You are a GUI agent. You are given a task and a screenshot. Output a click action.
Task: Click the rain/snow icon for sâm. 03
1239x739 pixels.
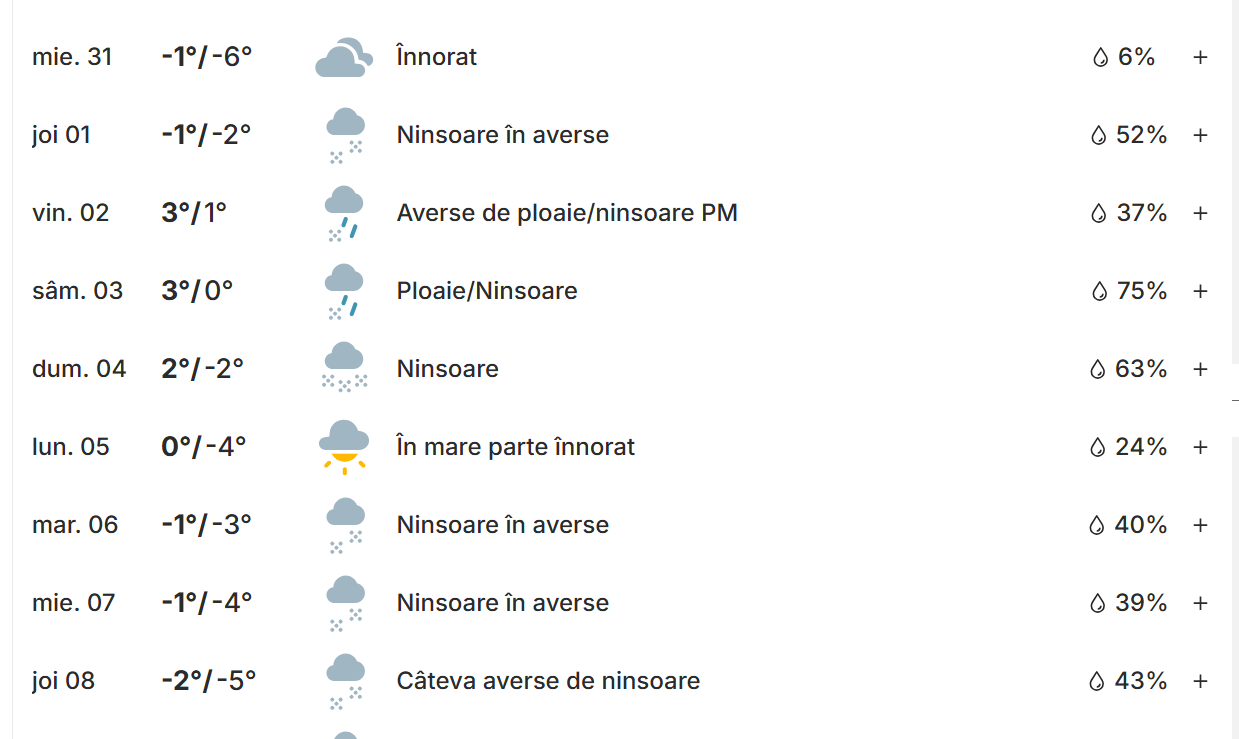(343, 291)
